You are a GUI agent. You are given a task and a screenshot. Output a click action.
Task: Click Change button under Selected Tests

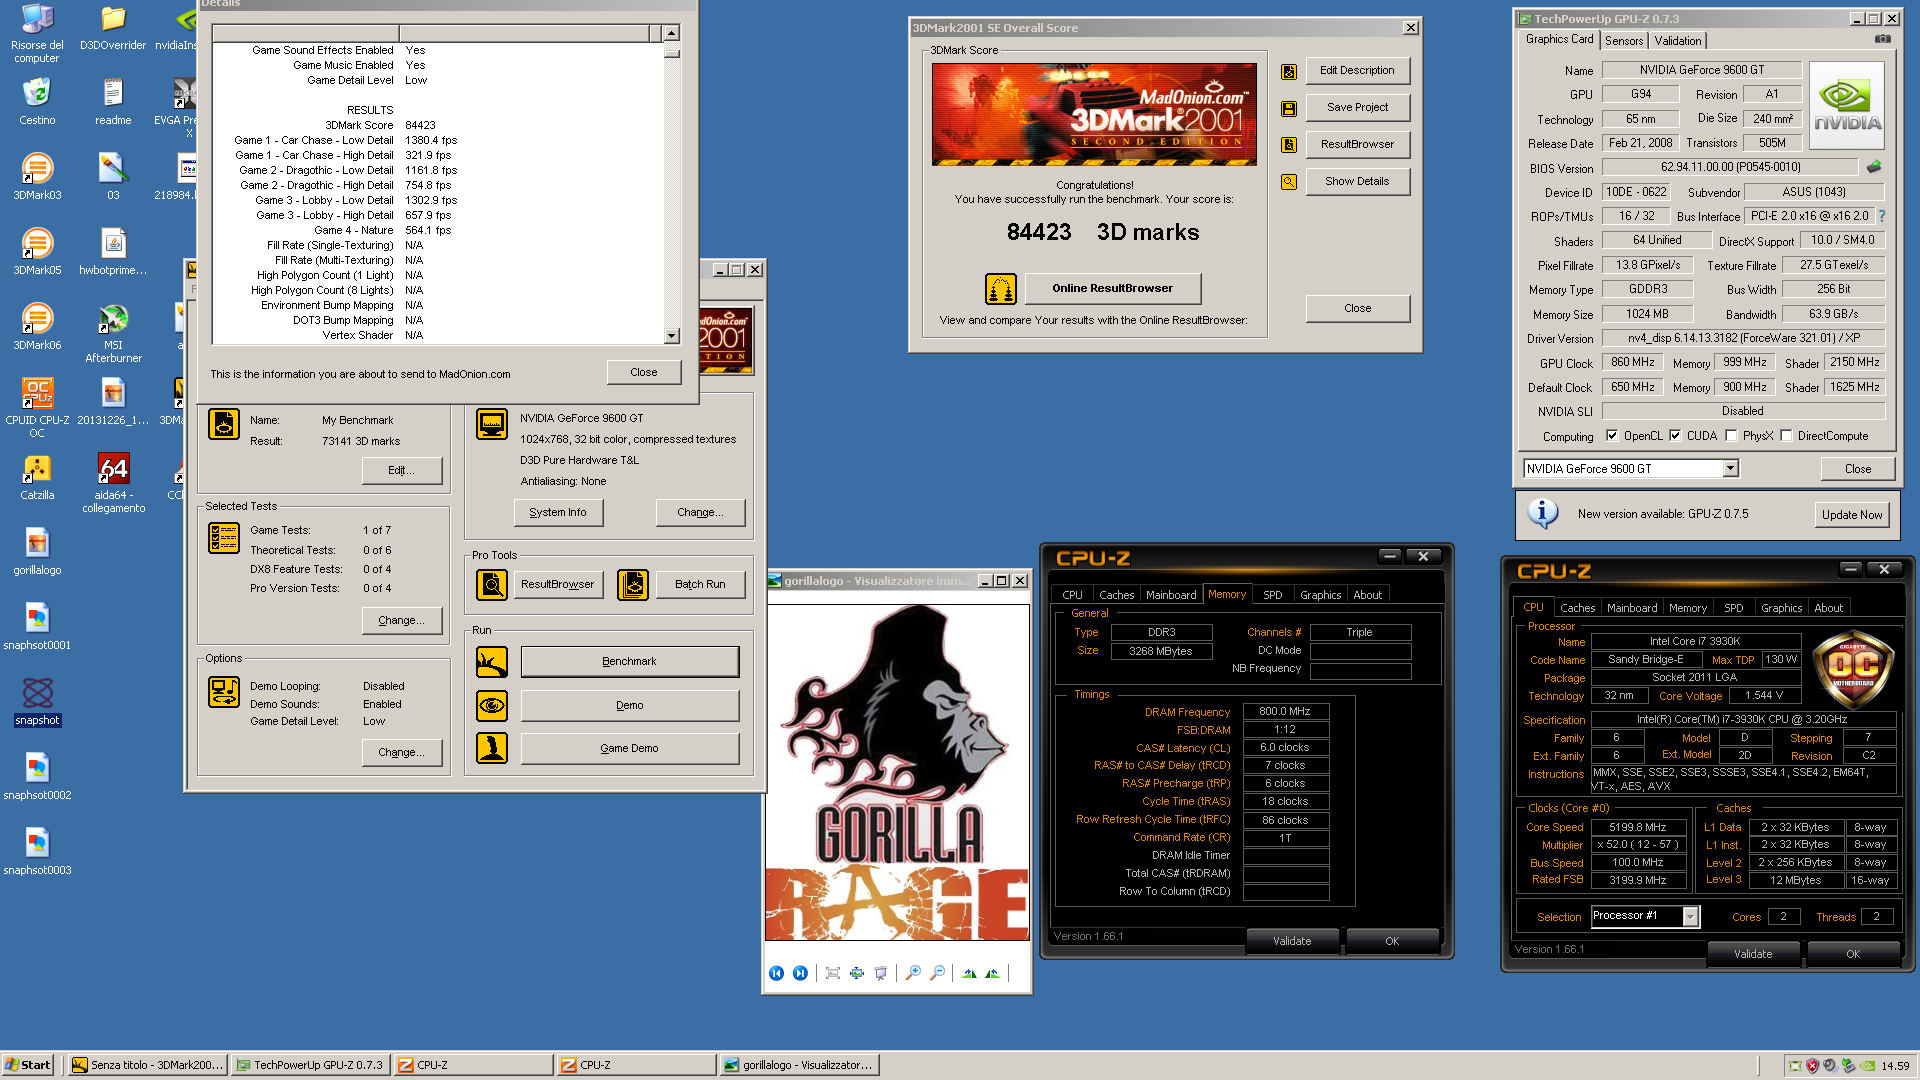tap(401, 621)
